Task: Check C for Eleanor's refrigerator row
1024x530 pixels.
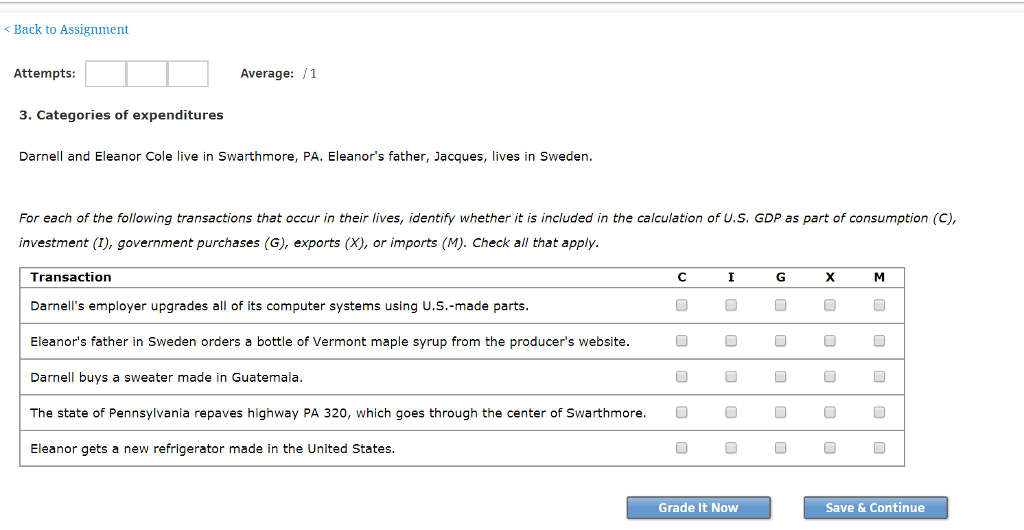Action: click(681, 448)
